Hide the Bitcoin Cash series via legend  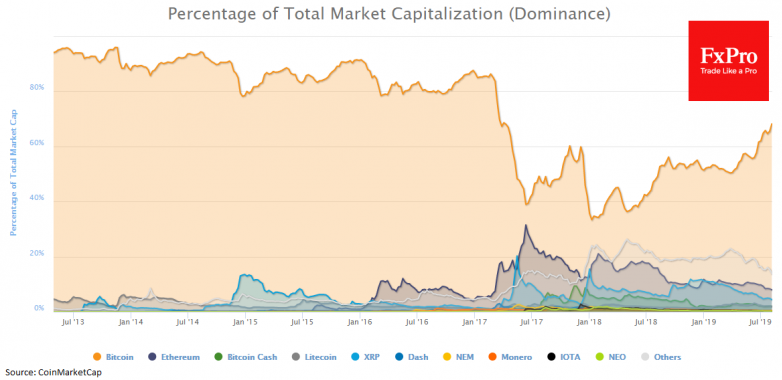(245, 357)
